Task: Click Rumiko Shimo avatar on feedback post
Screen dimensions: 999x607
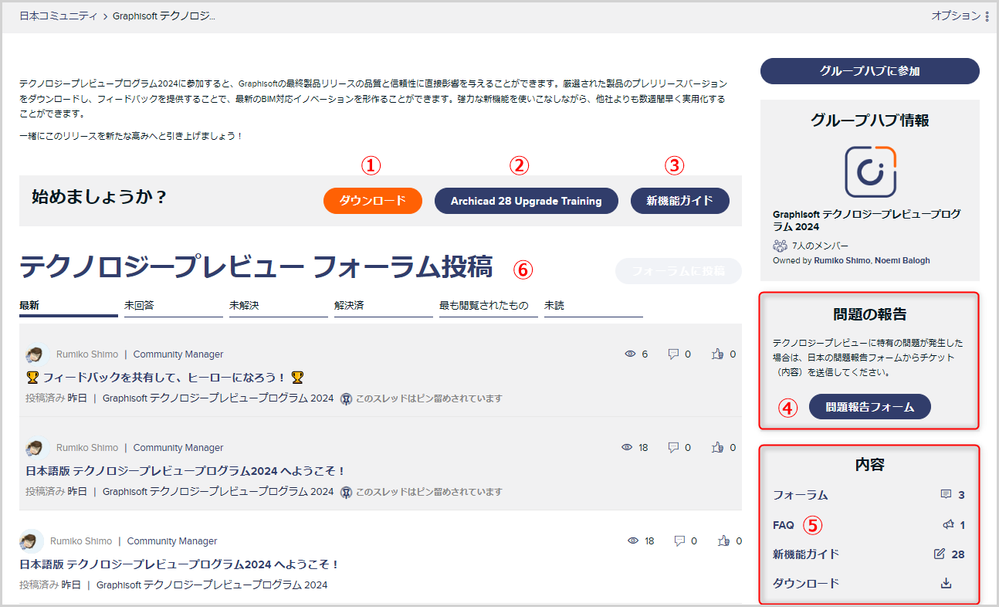Action: (x=34, y=354)
